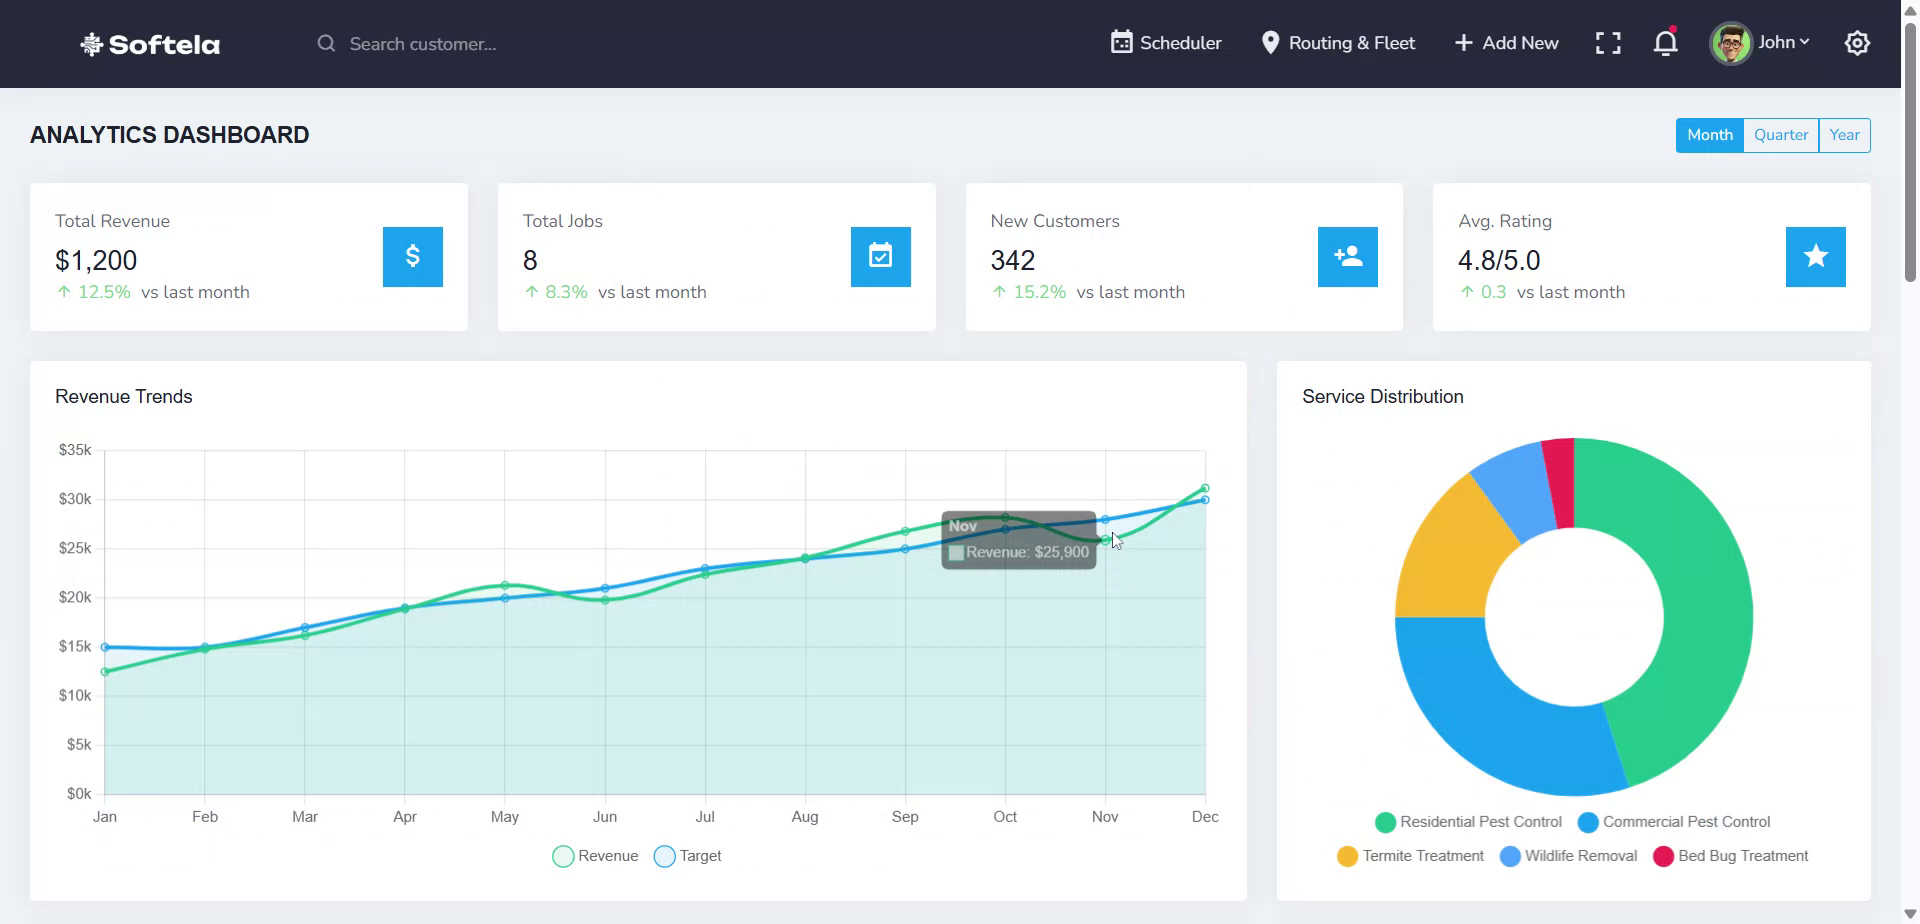Open the Add New menu
The width and height of the screenshot is (1920, 924).
click(x=1506, y=43)
